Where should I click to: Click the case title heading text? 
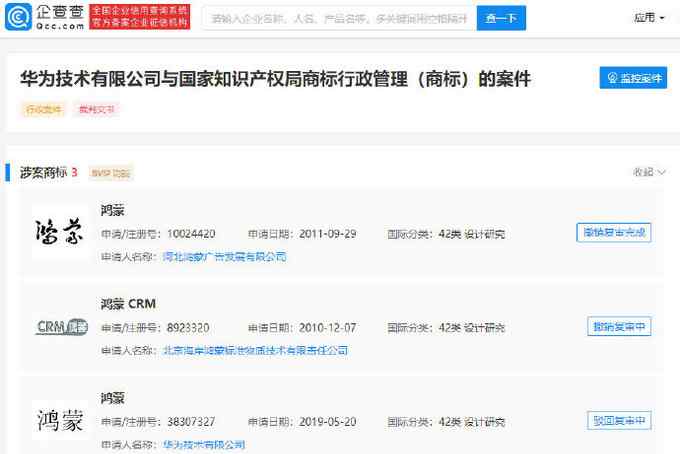click(x=275, y=79)
